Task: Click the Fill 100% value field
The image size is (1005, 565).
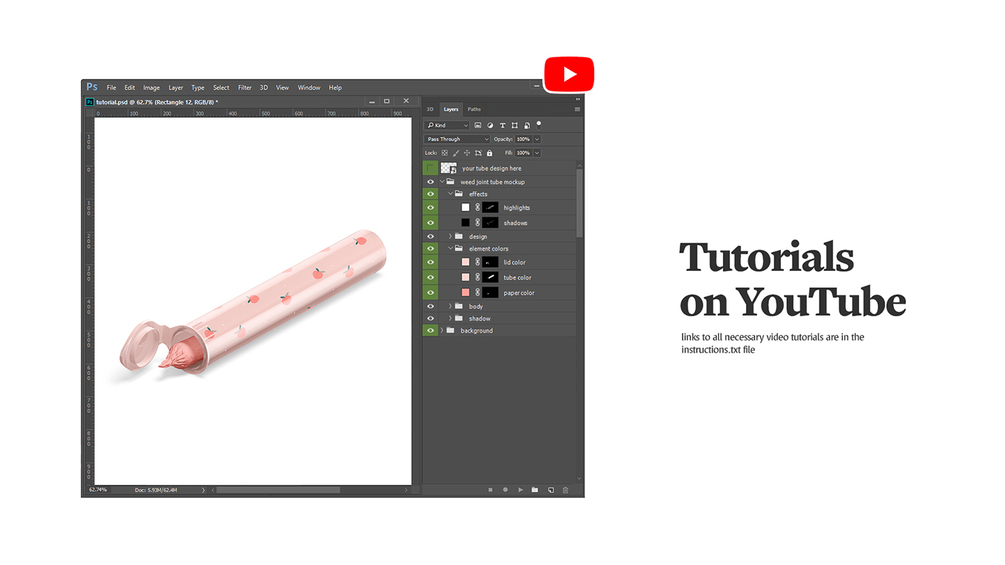Action: point(524,153)
